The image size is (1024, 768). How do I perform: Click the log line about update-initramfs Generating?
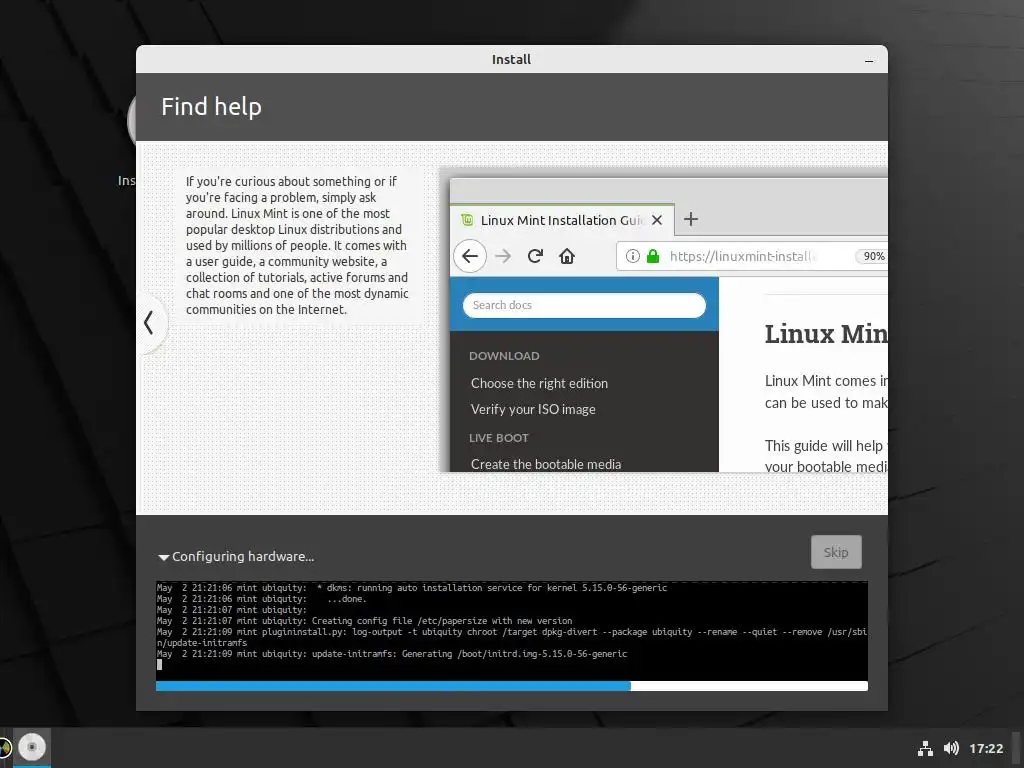point(392,654)
